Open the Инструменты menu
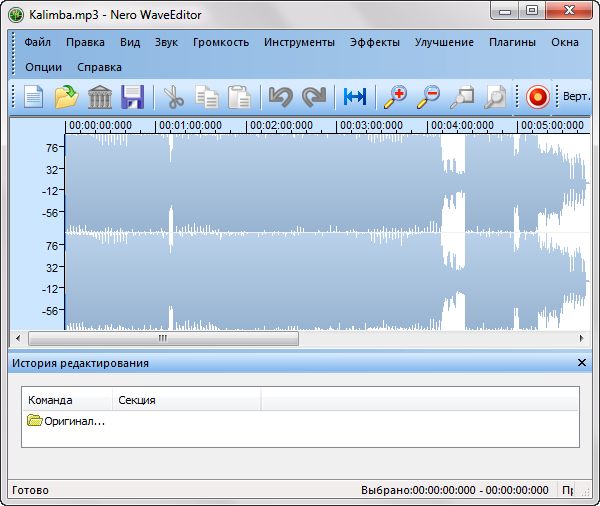600x506 pixels. 299,43
